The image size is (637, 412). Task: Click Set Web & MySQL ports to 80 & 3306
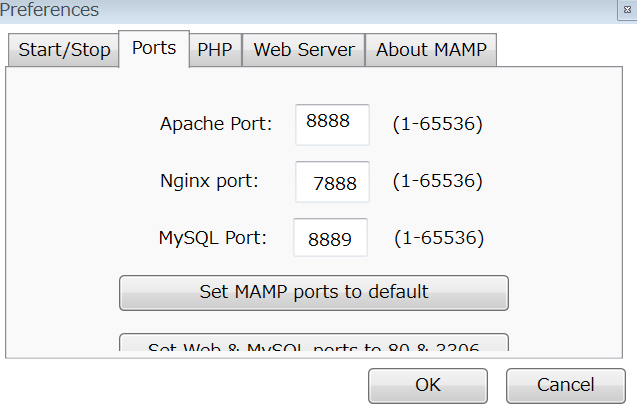(x=314, y=343)
